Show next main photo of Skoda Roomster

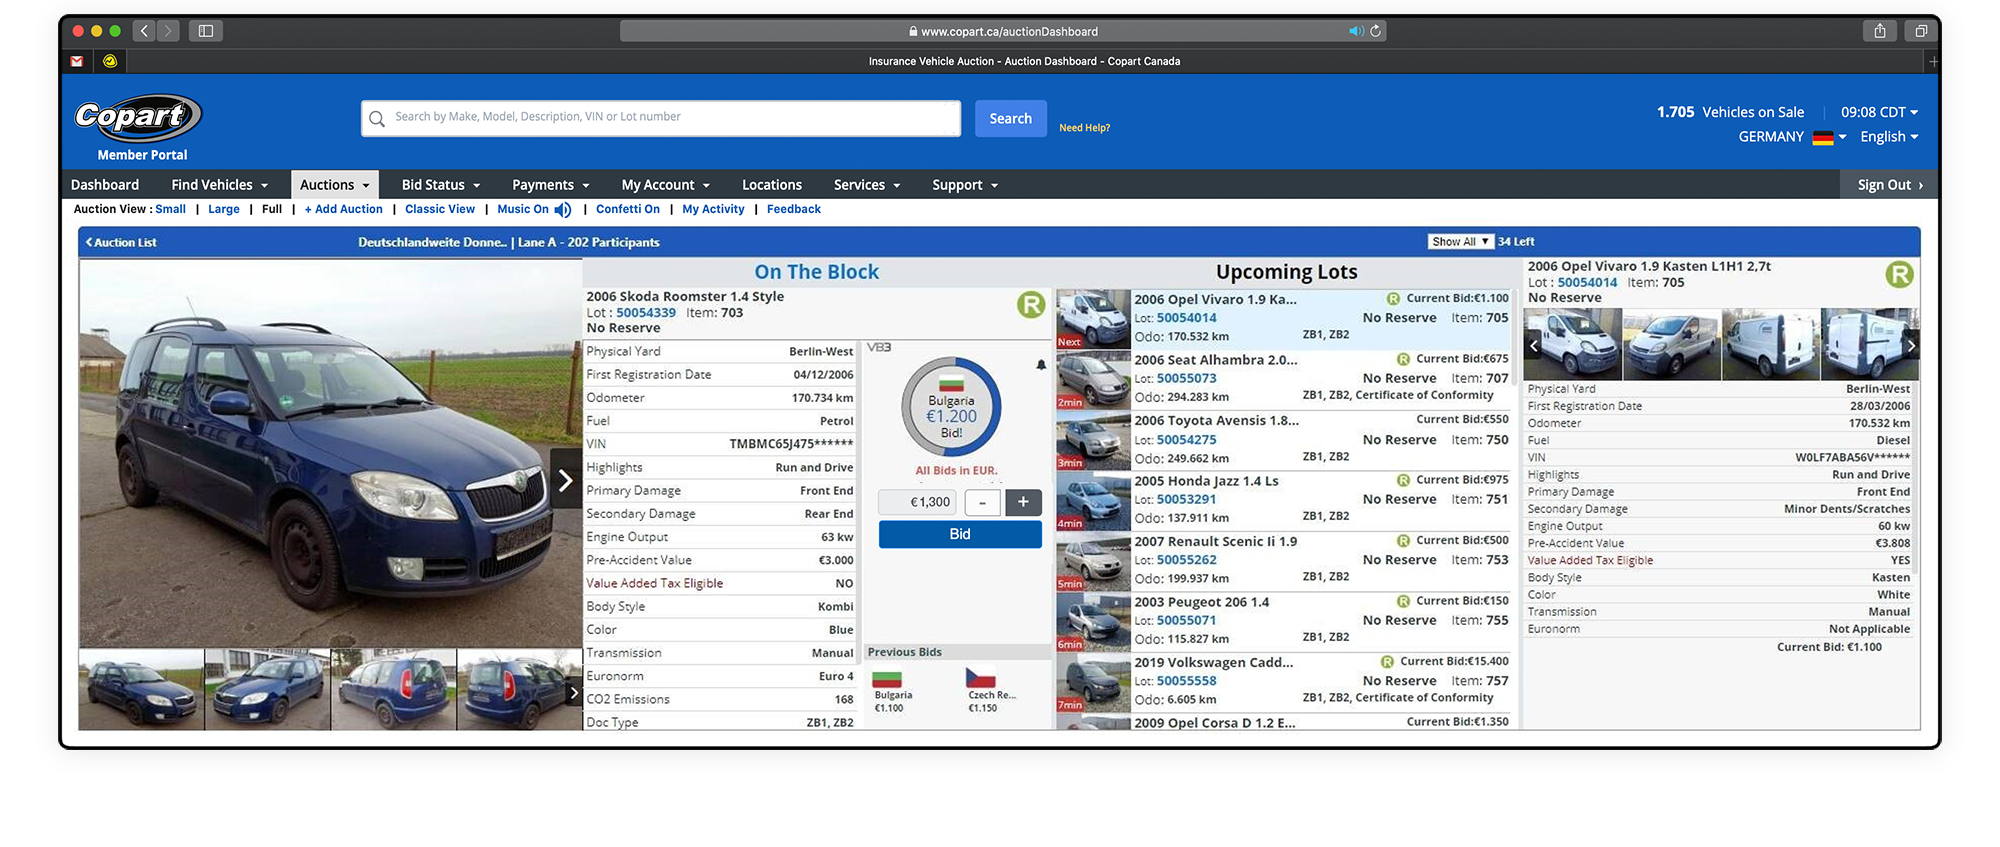coord(565,481)
